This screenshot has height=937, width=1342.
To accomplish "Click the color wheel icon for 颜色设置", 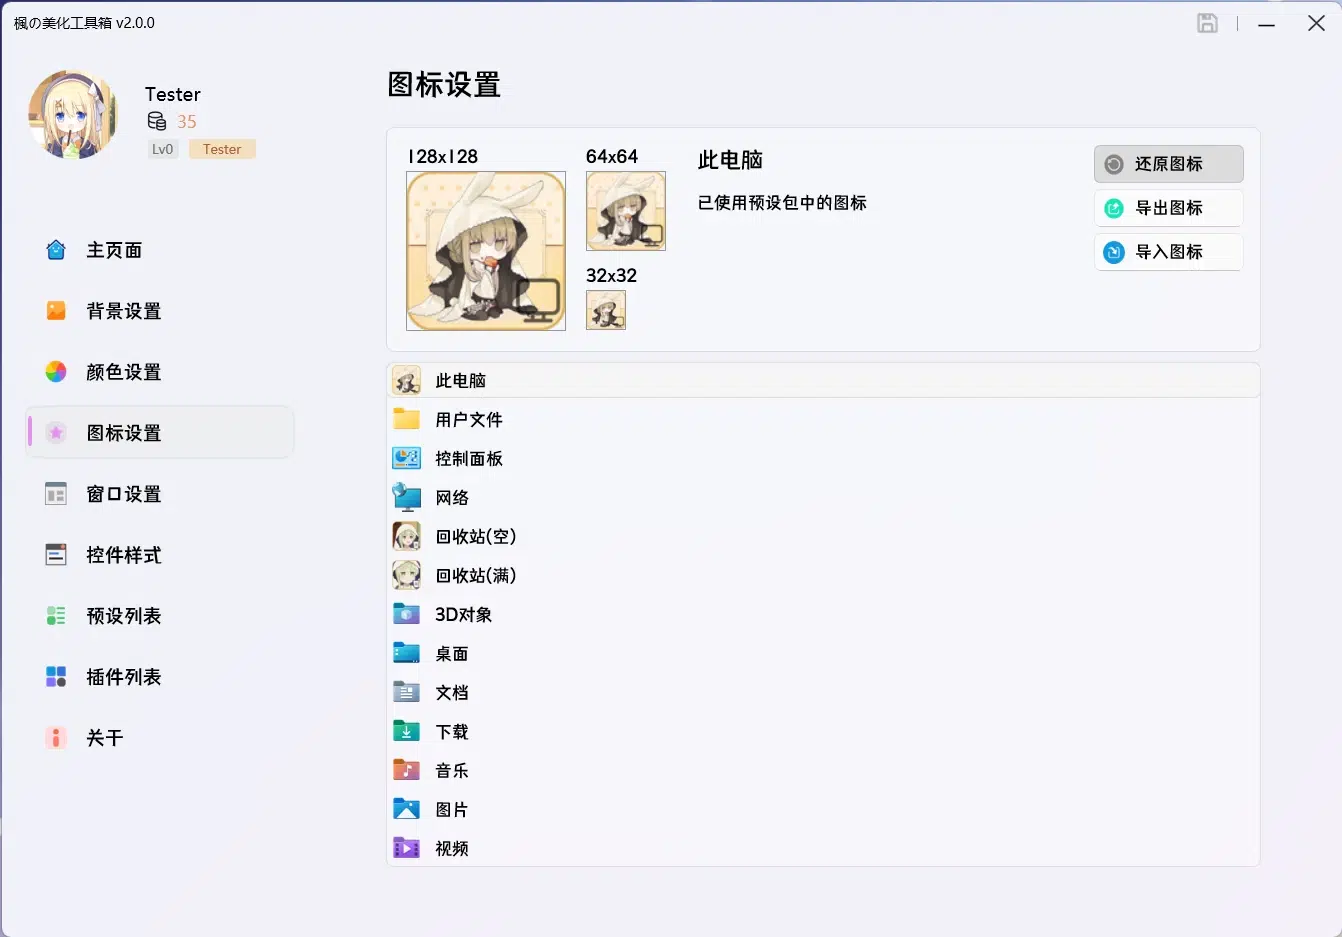I will (56, 372).
